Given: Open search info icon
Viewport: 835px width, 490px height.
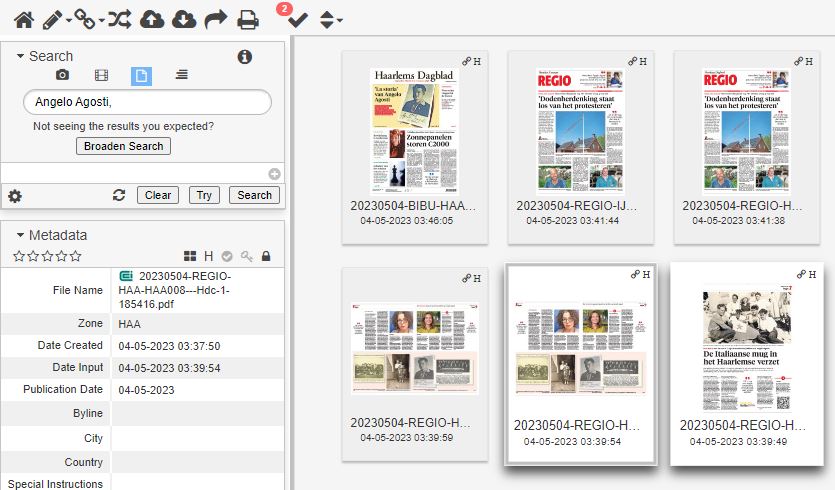Looking at the screenshot, I should click(244, 57).
